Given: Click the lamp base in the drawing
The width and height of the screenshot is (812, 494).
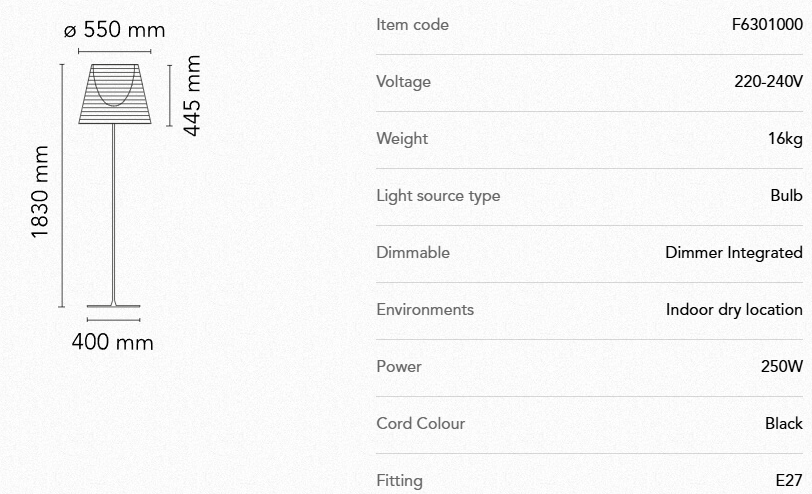Looking at the screenshot, I should (x=114, y=306).
